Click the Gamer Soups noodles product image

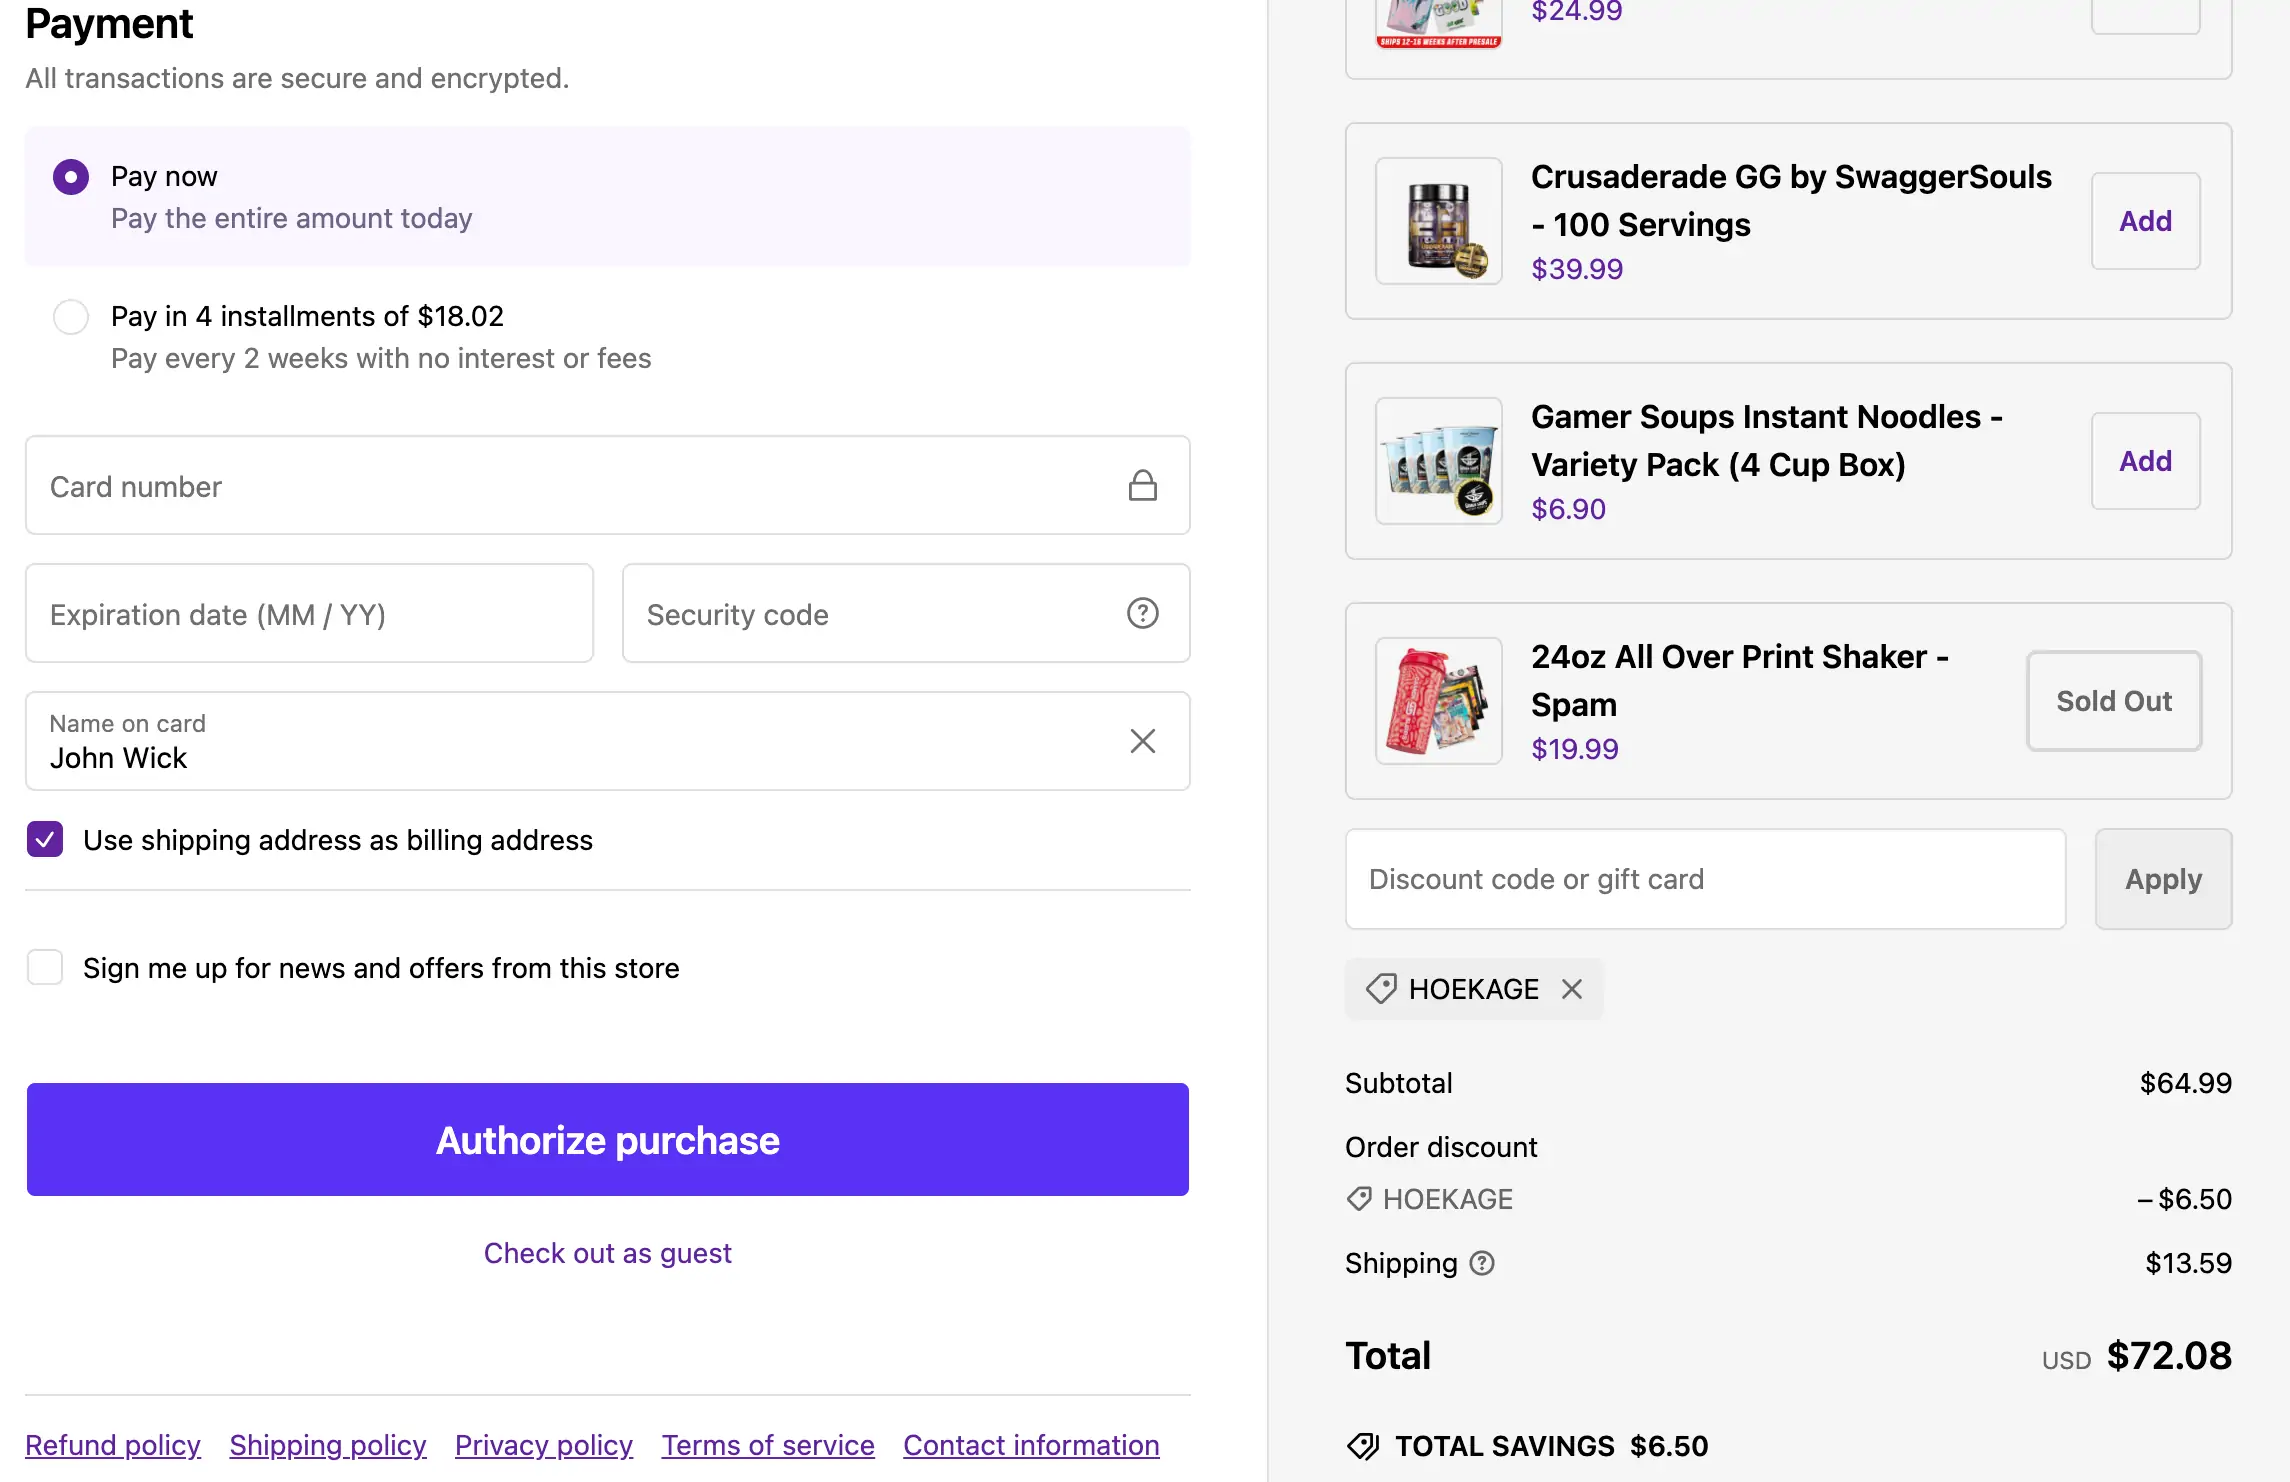[1438, 461]
